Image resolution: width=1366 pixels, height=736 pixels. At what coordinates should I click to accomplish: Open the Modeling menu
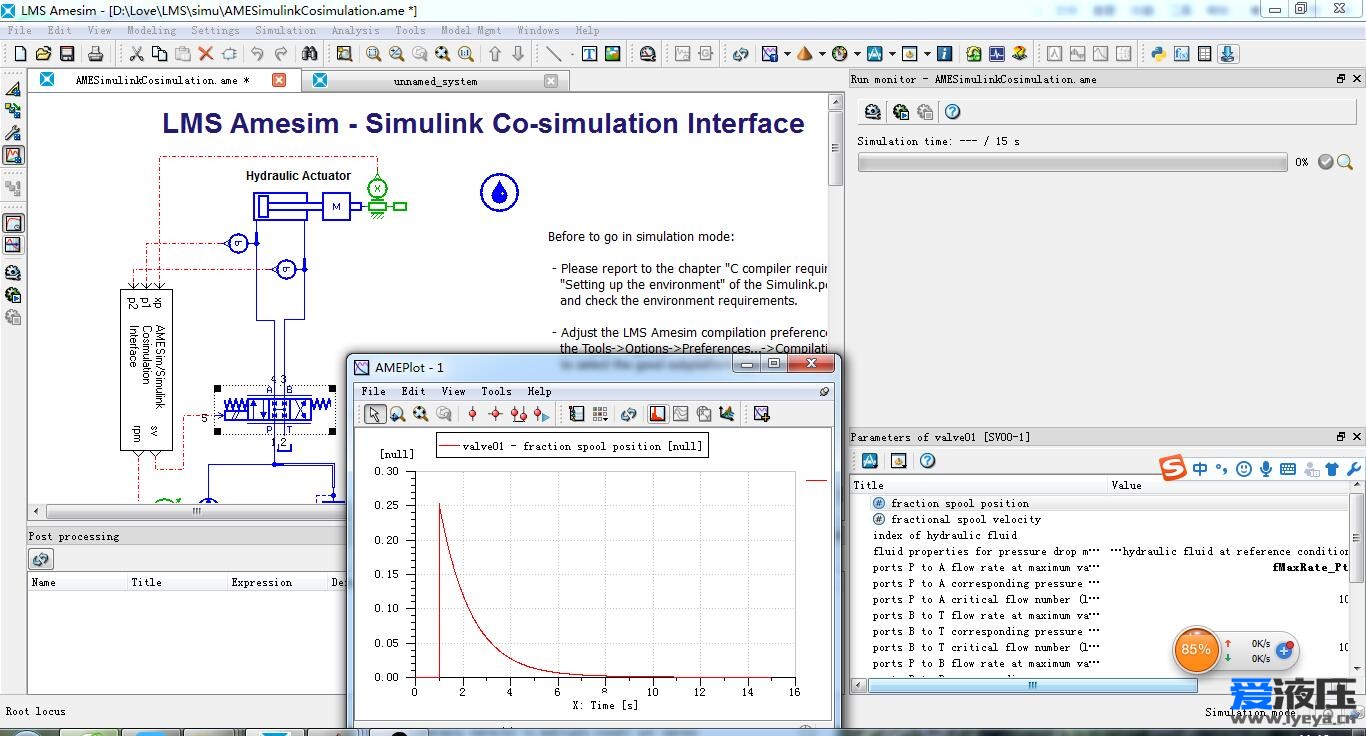tap(151, 31)
